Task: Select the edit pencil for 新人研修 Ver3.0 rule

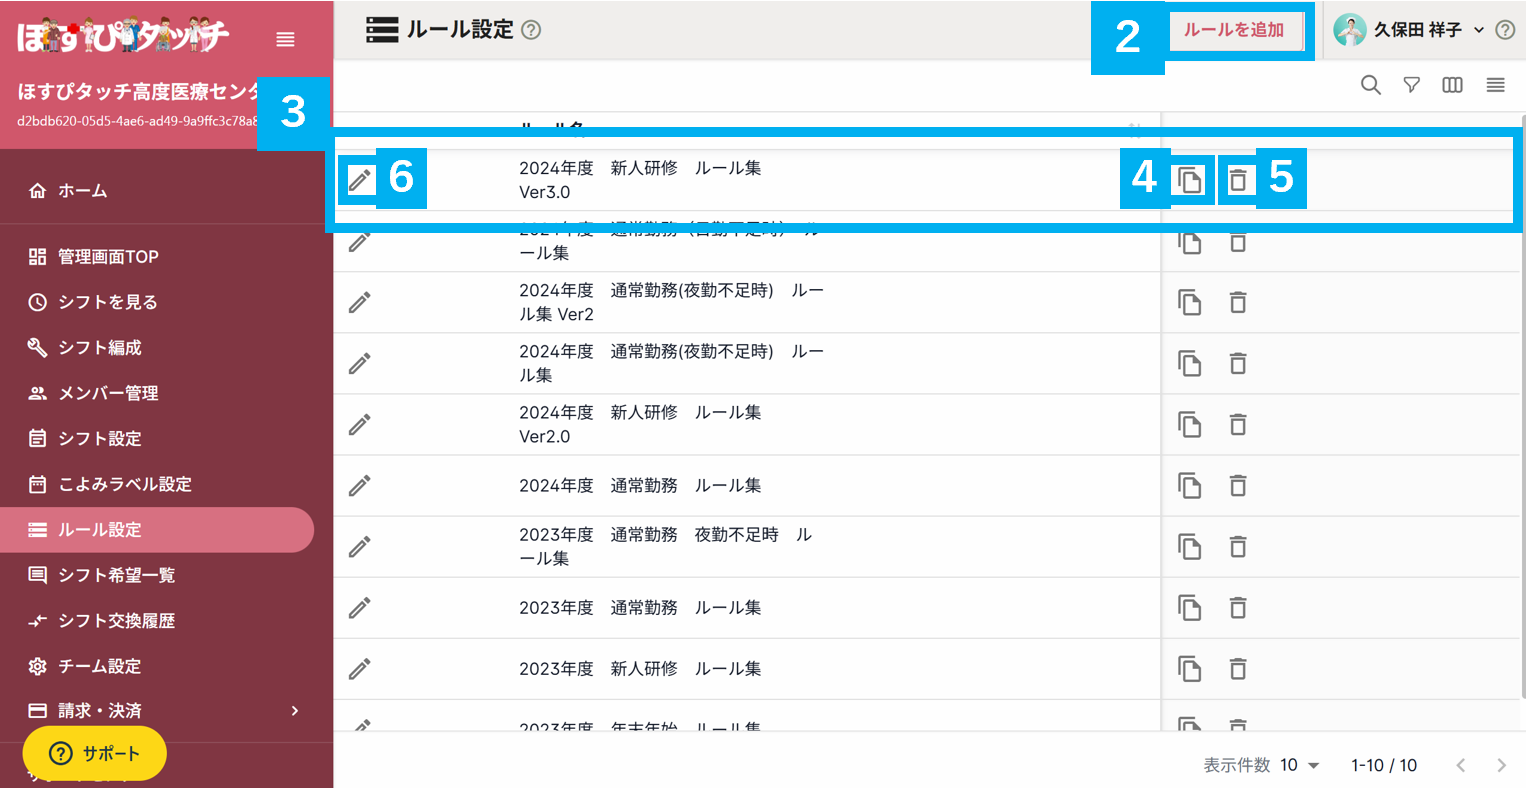Action: 360,179
